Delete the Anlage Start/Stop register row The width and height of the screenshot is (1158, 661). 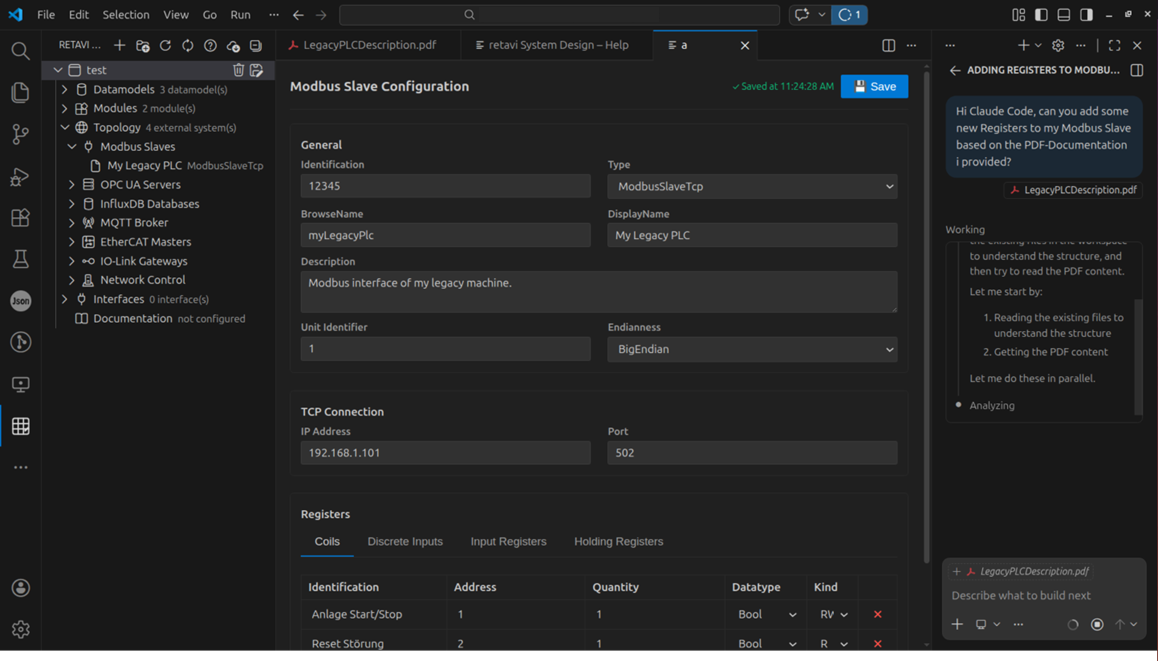(877, 614)
